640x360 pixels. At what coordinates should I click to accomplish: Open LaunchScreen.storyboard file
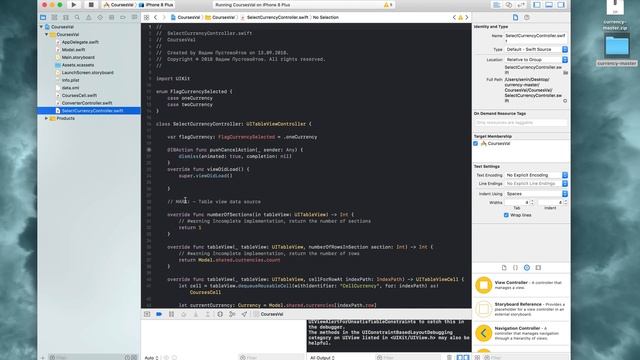click(x=88, y=73)
